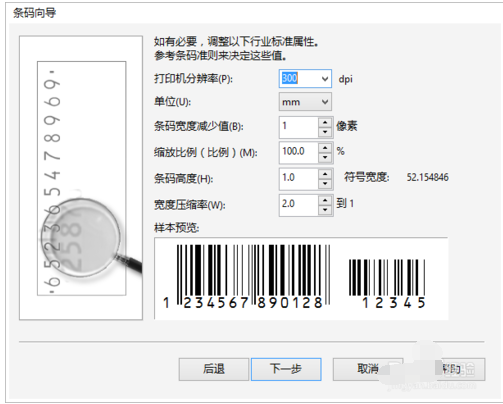Increase the scale percentage with up arrow
The height and width of the screenshot is (404, 503).
pos(325,148)
